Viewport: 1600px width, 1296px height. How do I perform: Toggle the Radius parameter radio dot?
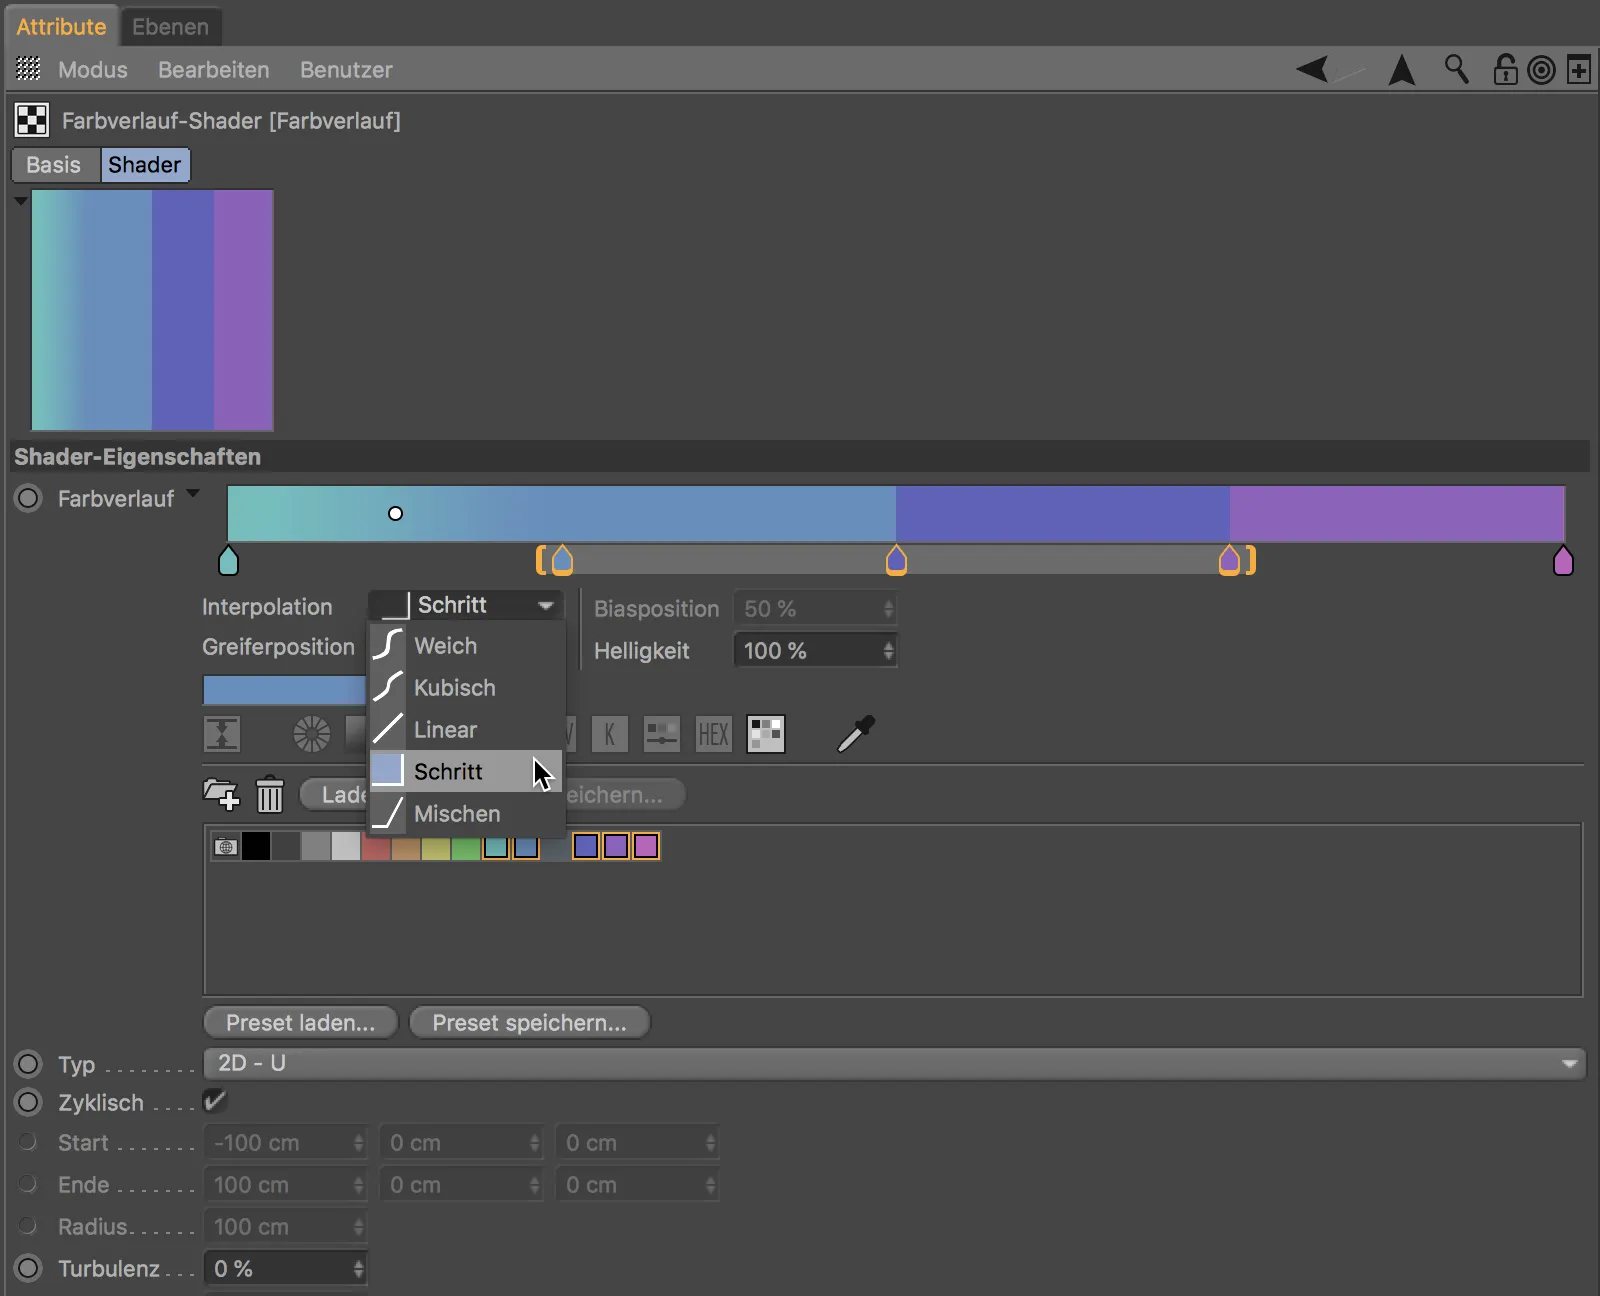pyautogui.click(x=29, y=1226)
